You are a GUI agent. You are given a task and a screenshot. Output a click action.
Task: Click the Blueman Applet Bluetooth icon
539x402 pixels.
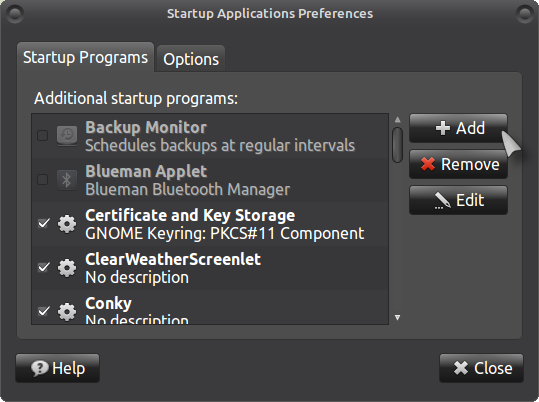pyautogui.click(x=67, y=180)
